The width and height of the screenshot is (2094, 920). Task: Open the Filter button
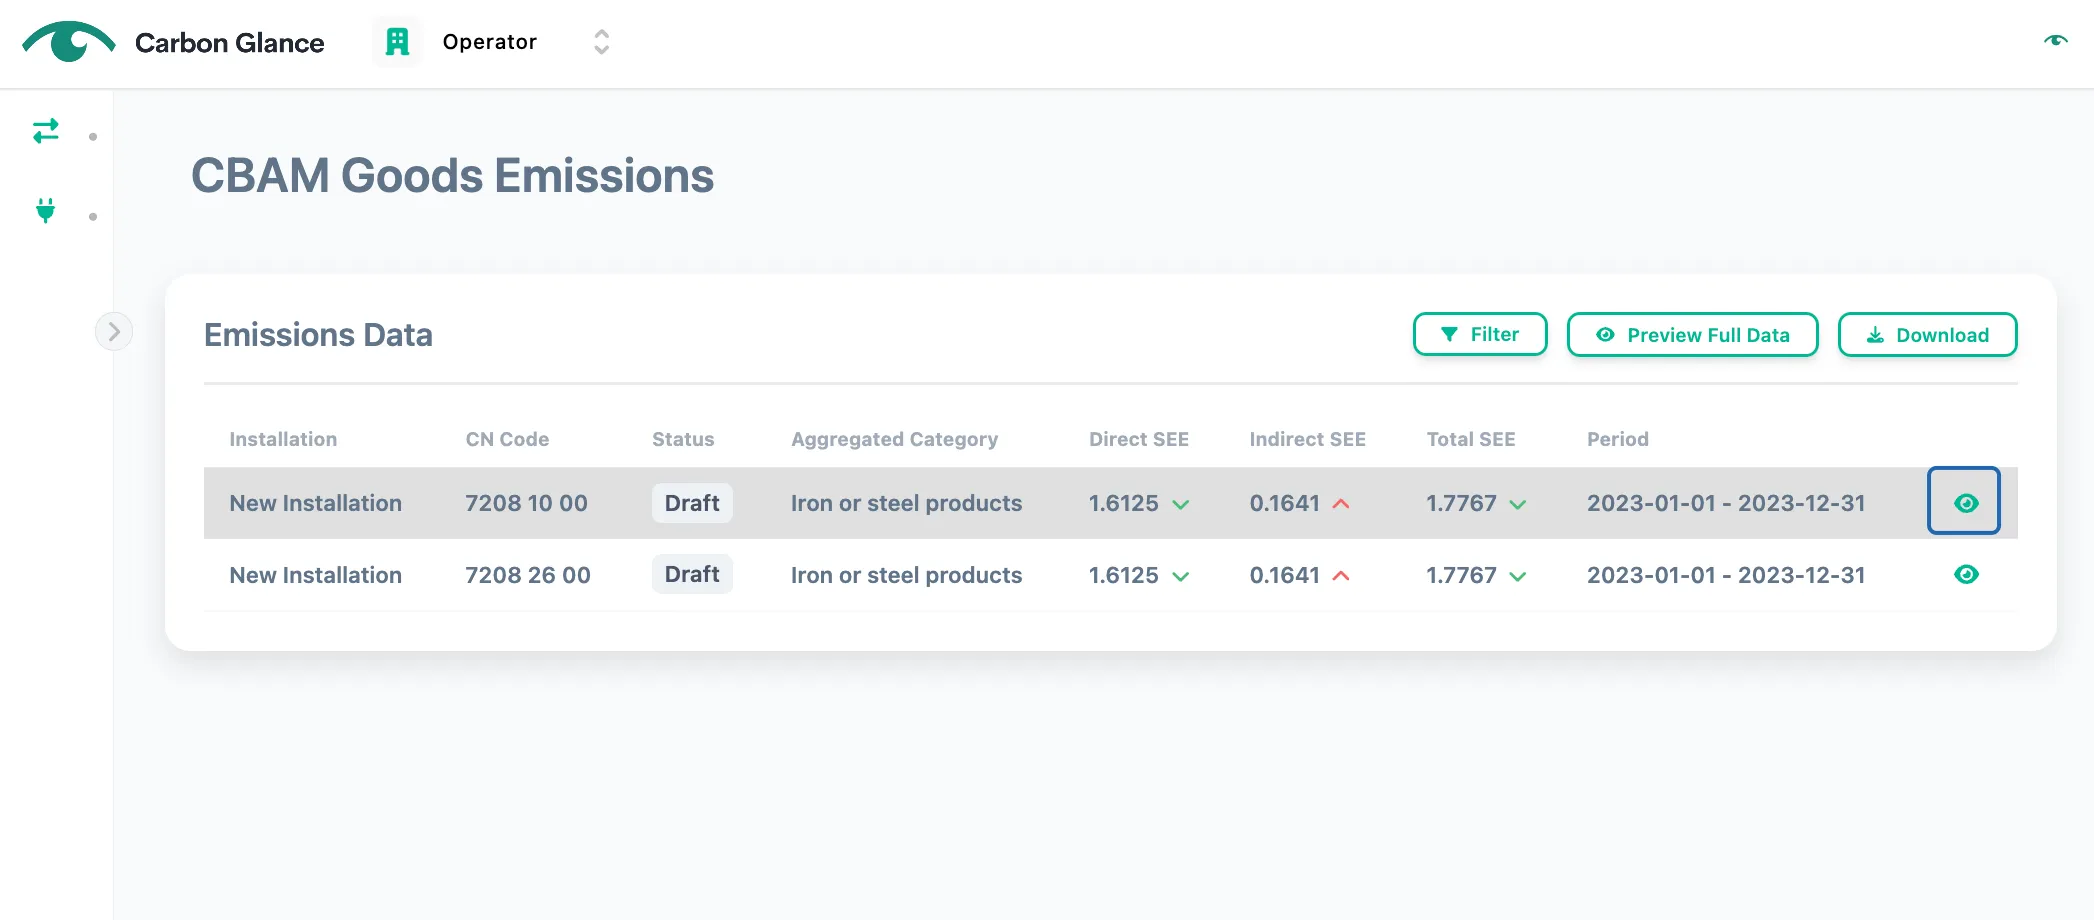click(1480, 334)
